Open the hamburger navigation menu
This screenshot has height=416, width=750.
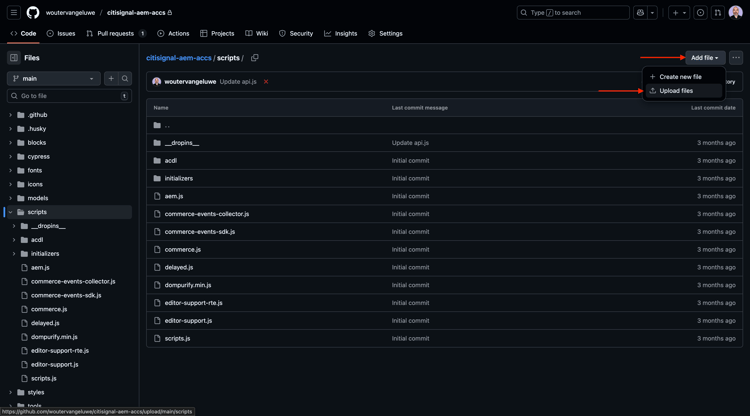tap(14, 13)
